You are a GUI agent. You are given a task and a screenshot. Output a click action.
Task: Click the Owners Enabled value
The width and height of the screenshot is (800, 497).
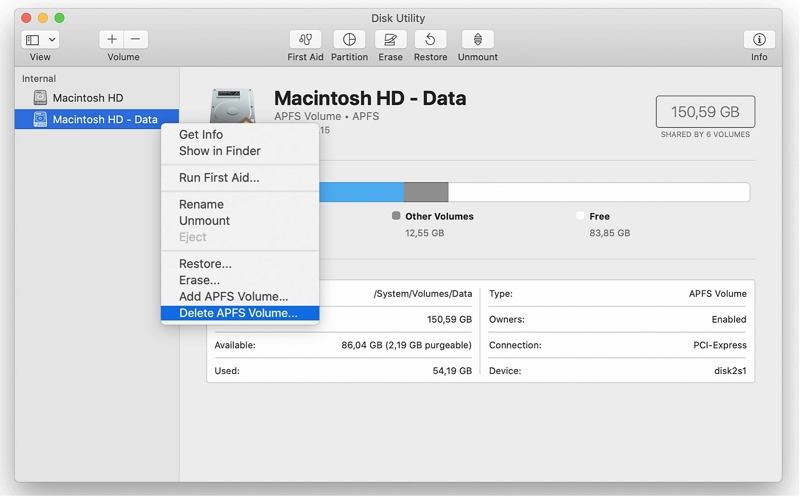click(x=729, y=319)
